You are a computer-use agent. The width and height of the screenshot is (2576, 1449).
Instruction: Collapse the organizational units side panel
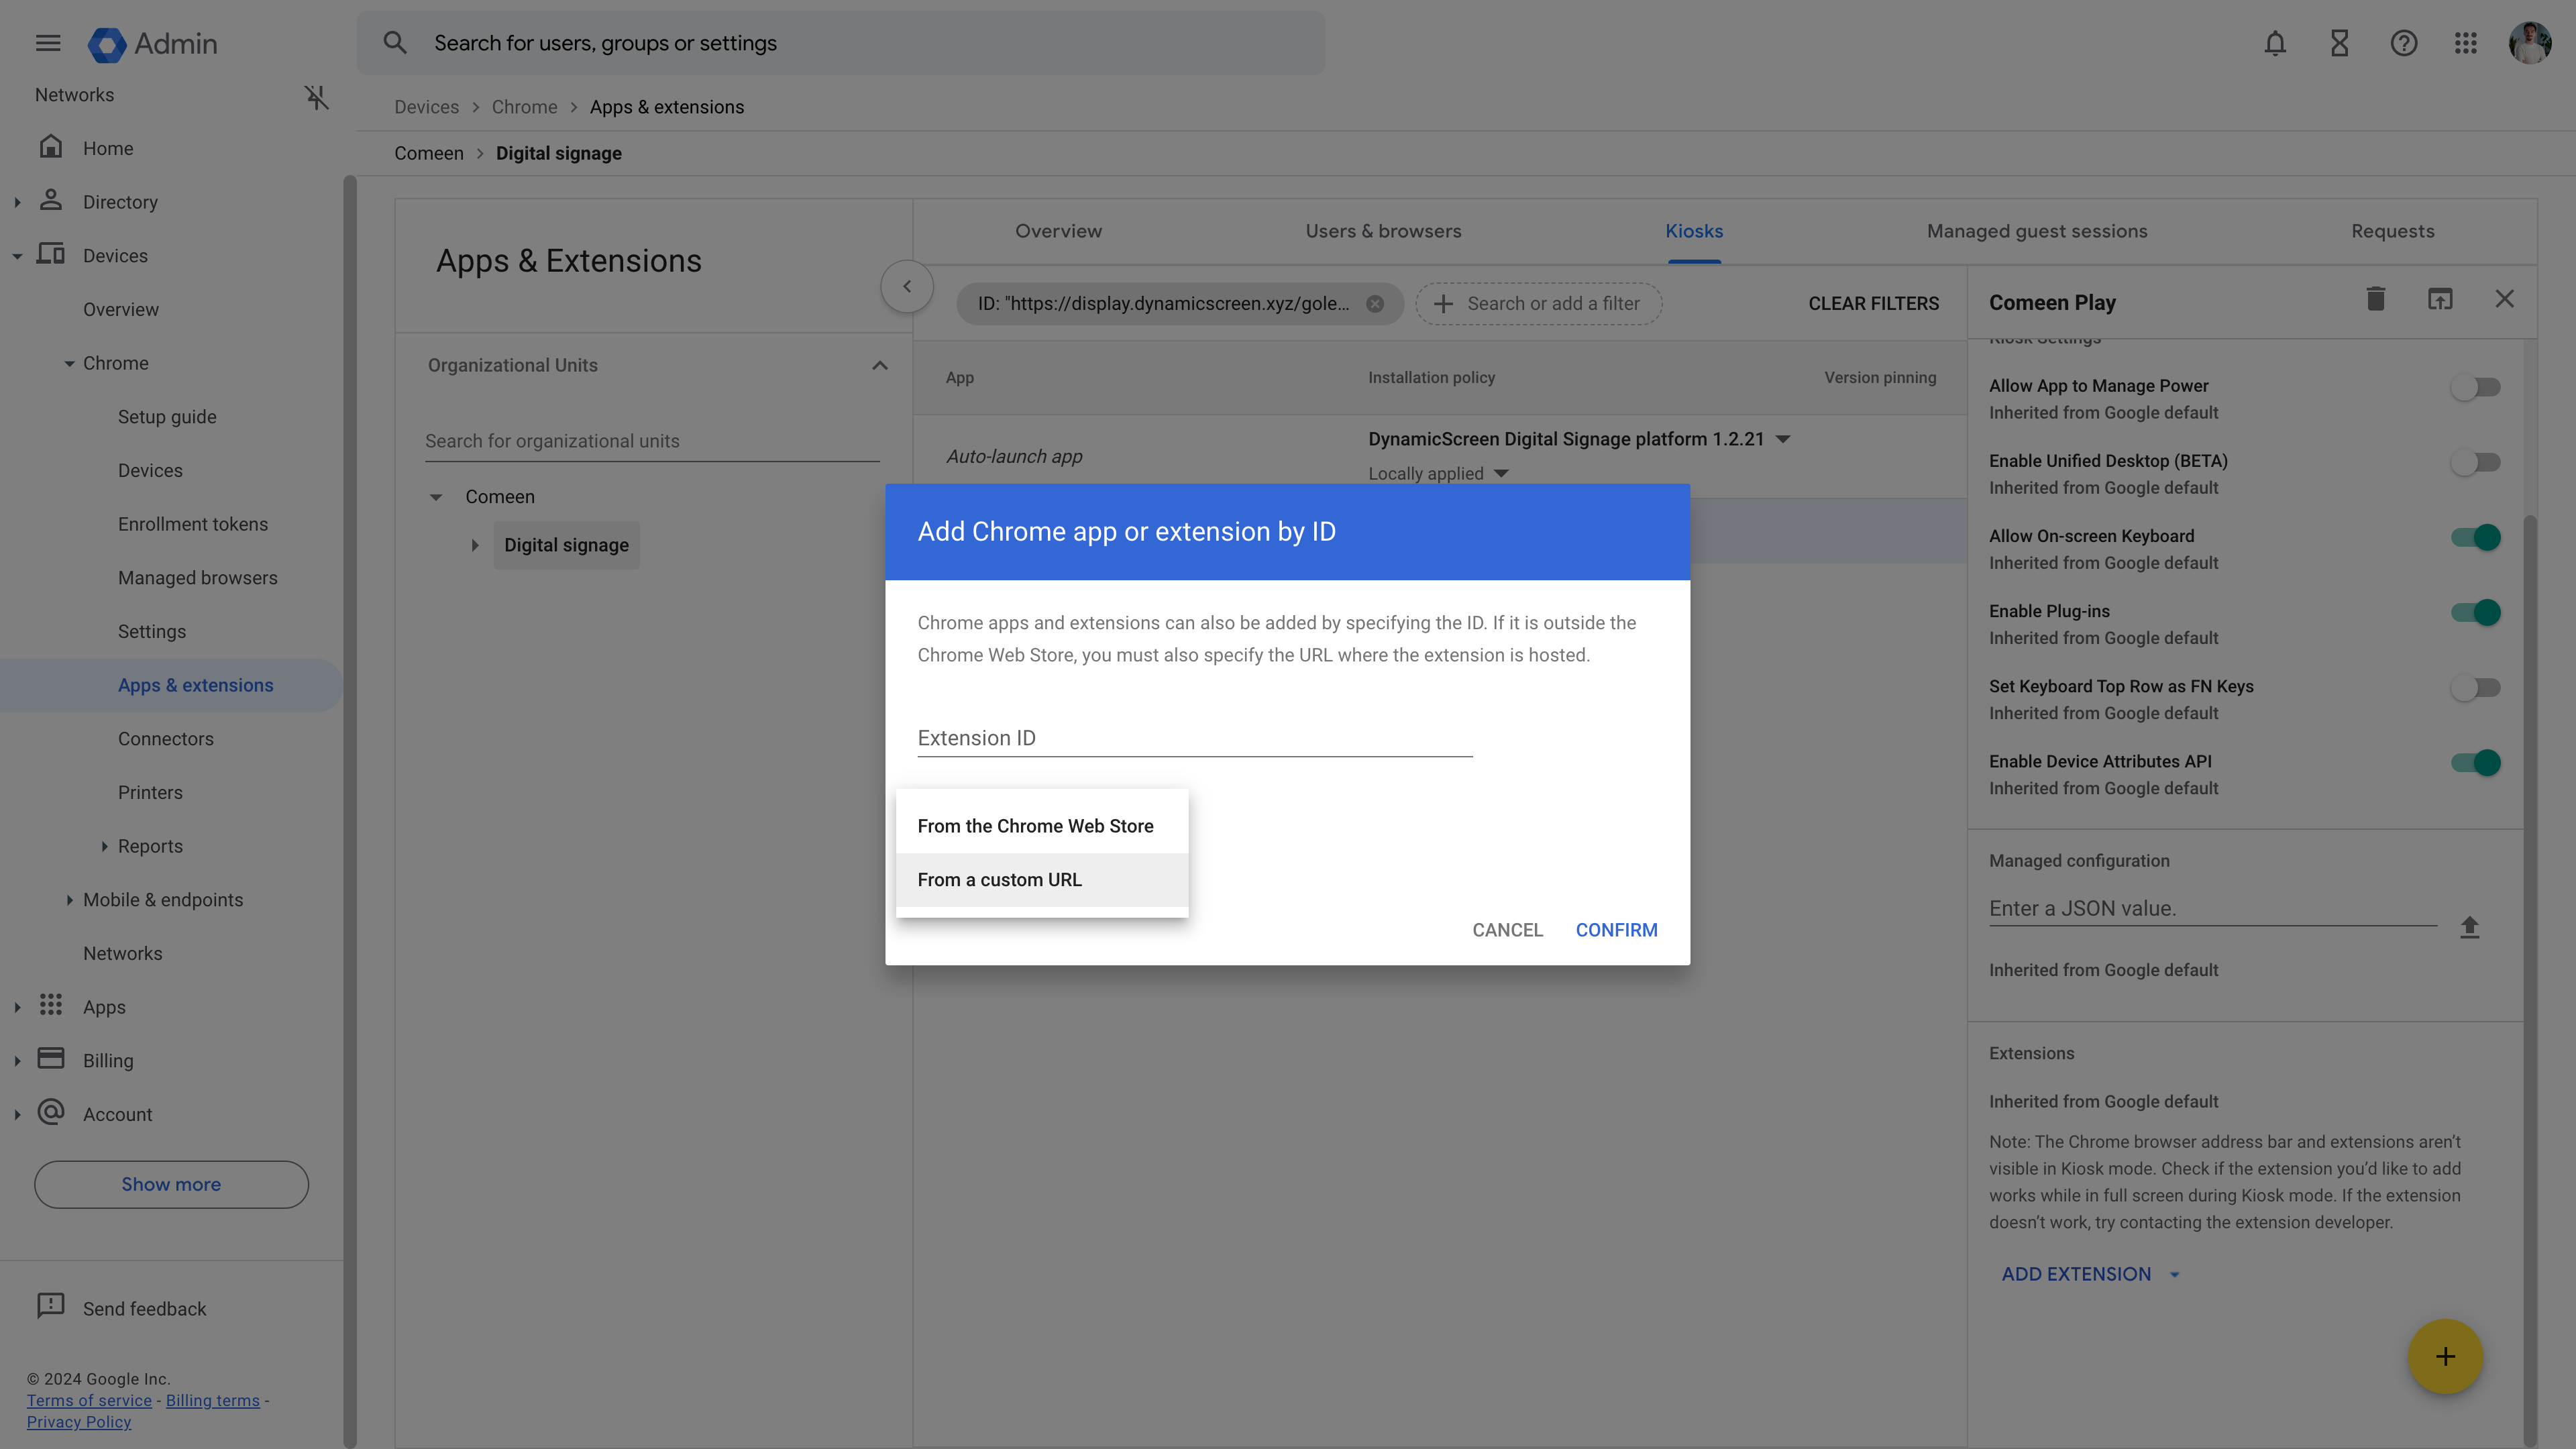point(907,287)
